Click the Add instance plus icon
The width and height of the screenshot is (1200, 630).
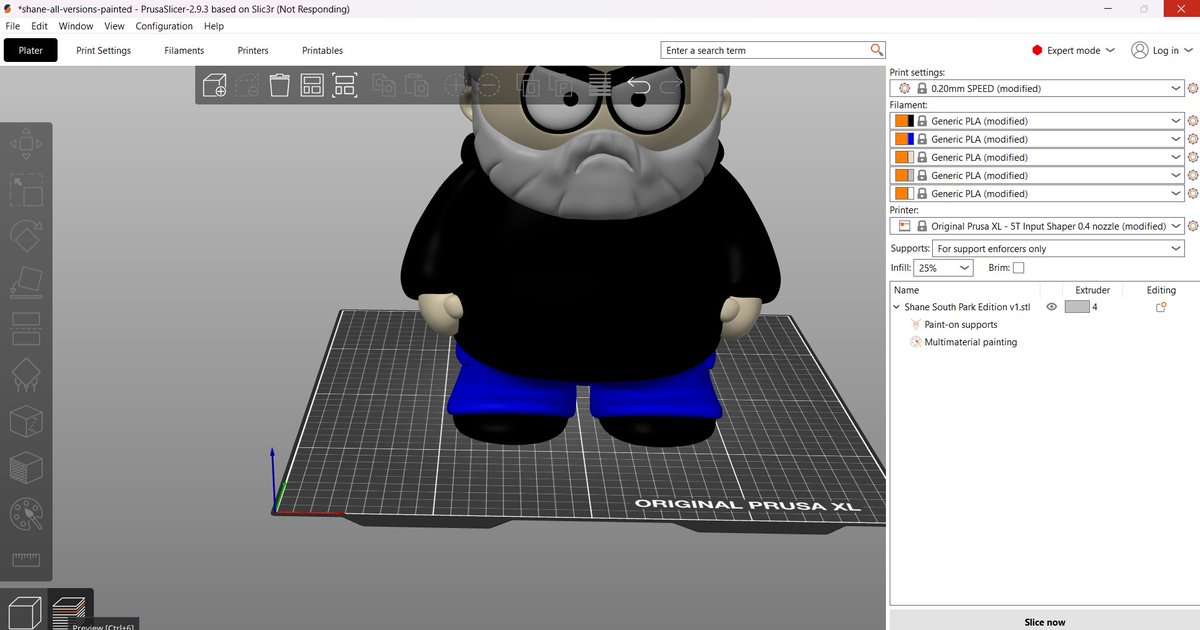455,86
